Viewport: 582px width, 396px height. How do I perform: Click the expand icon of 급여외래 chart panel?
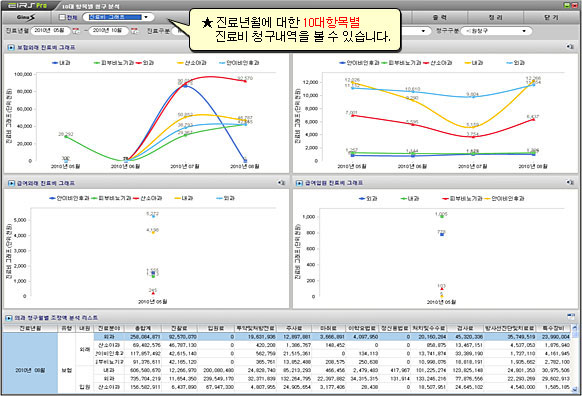coord(282,183)
